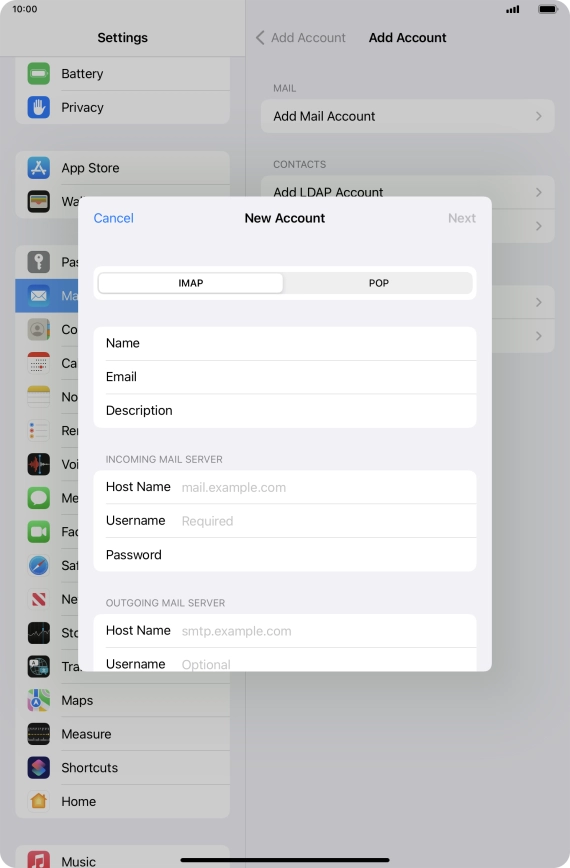Open the Measure app settings icon
570x868 pixels.
pos(39,734)
